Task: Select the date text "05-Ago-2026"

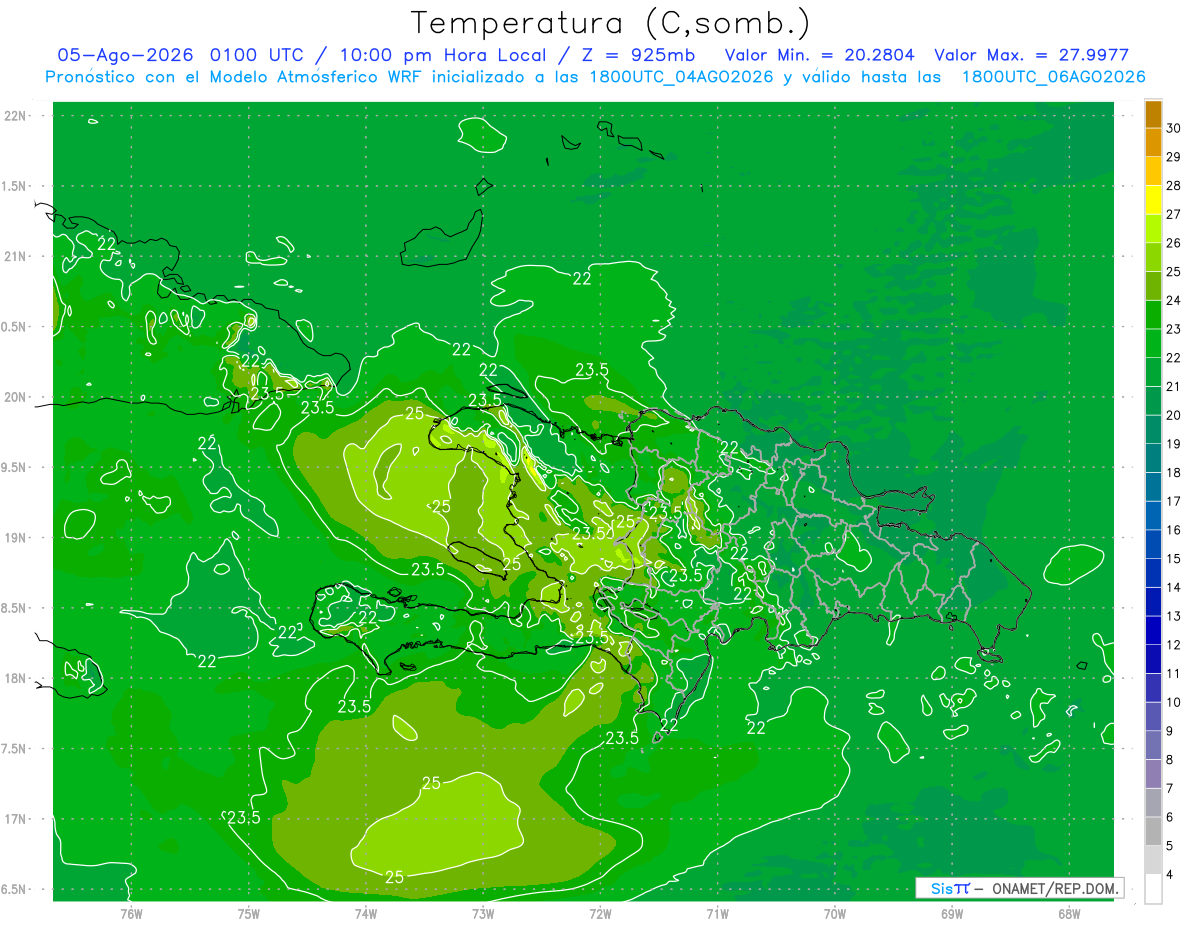Action: (x=126, y=55)
